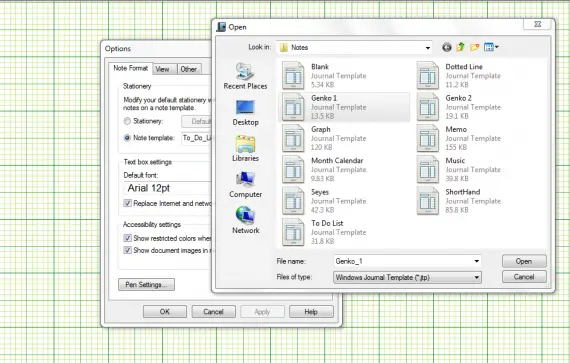Select the 'Genko 2' file name text
Image resolution: width=570 pixels, height=363 pixels.
point(458,98)
